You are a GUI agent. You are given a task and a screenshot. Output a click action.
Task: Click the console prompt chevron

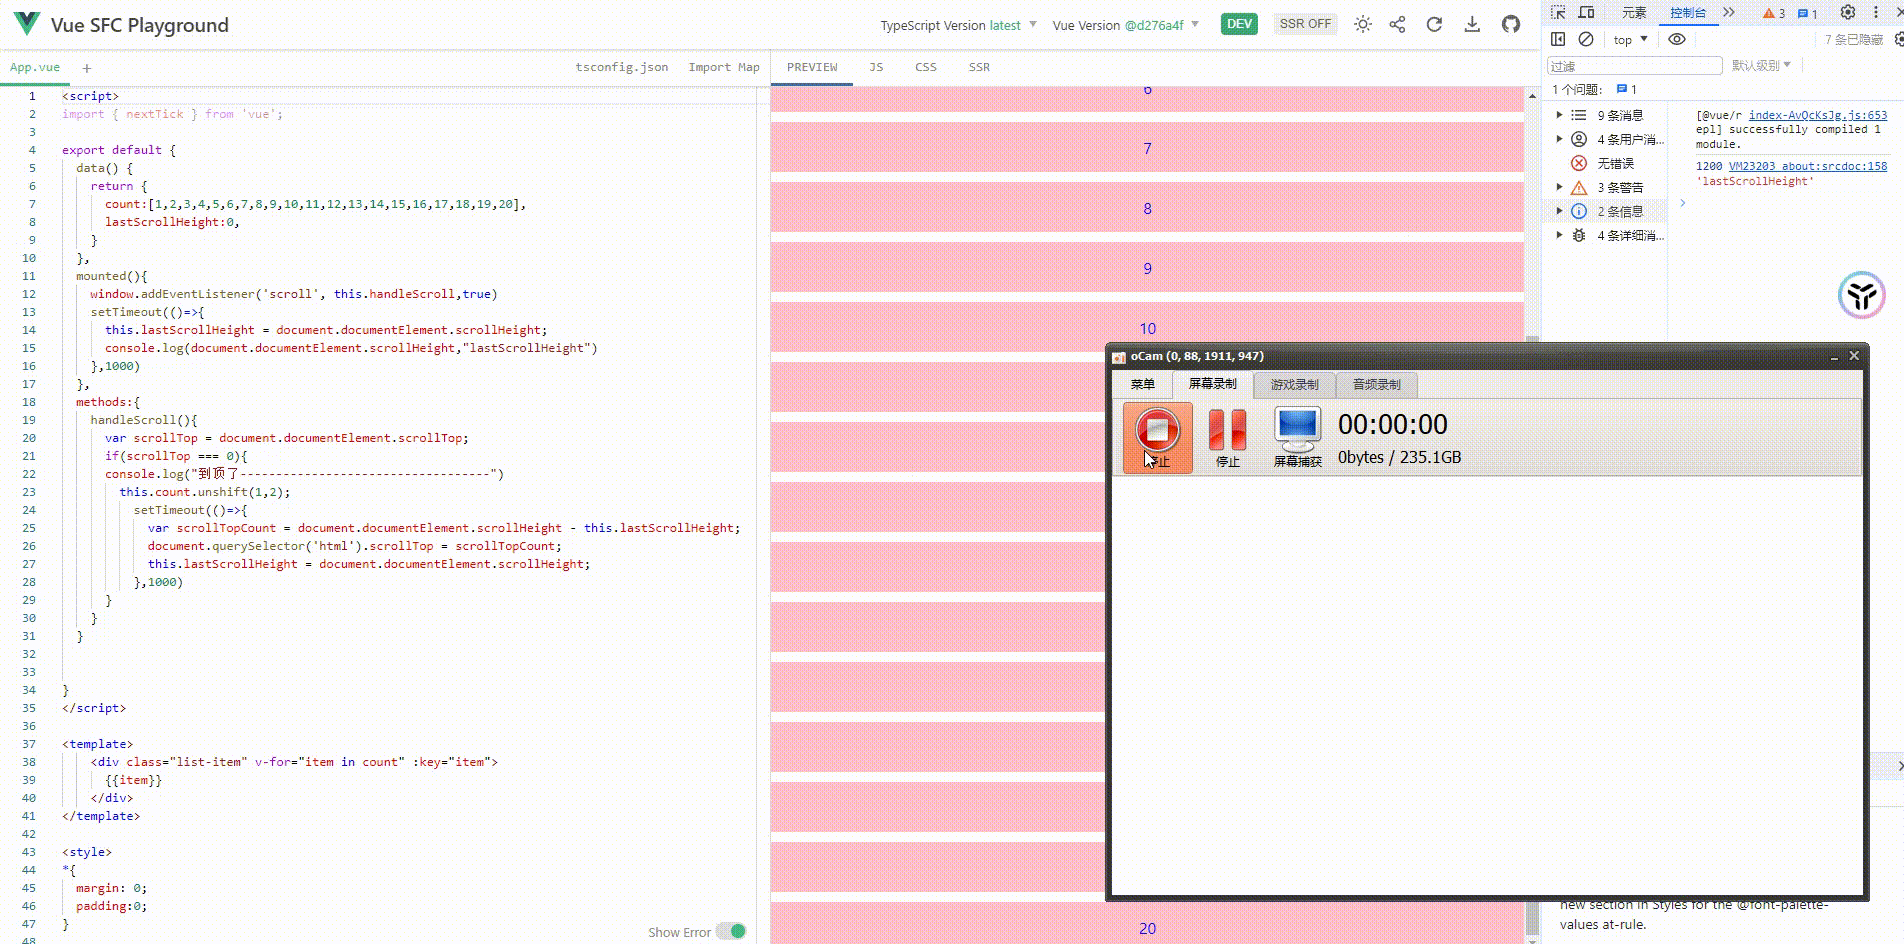point(1683,203)
